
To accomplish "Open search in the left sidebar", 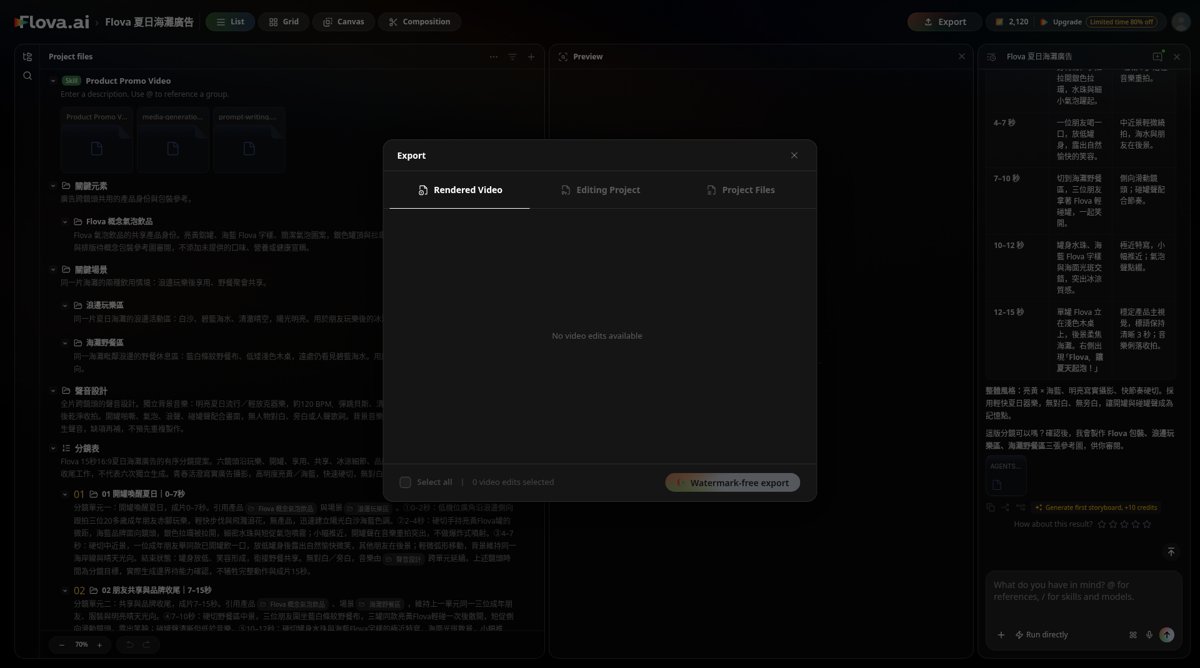I will pos(27,76).
